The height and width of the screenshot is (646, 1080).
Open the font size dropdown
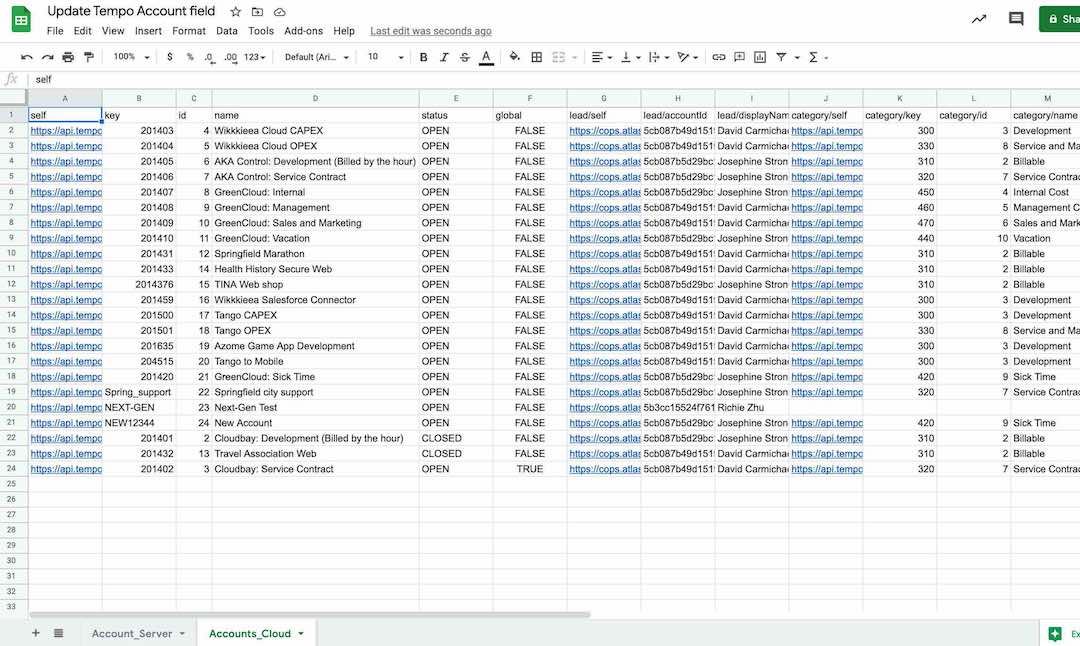(378, 57)
